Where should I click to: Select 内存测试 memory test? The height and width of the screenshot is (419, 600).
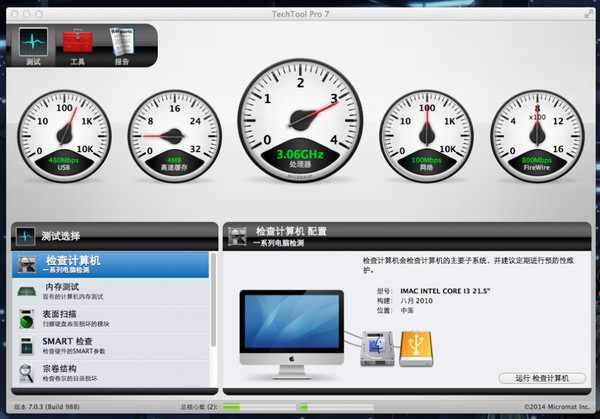pos(110,292)
